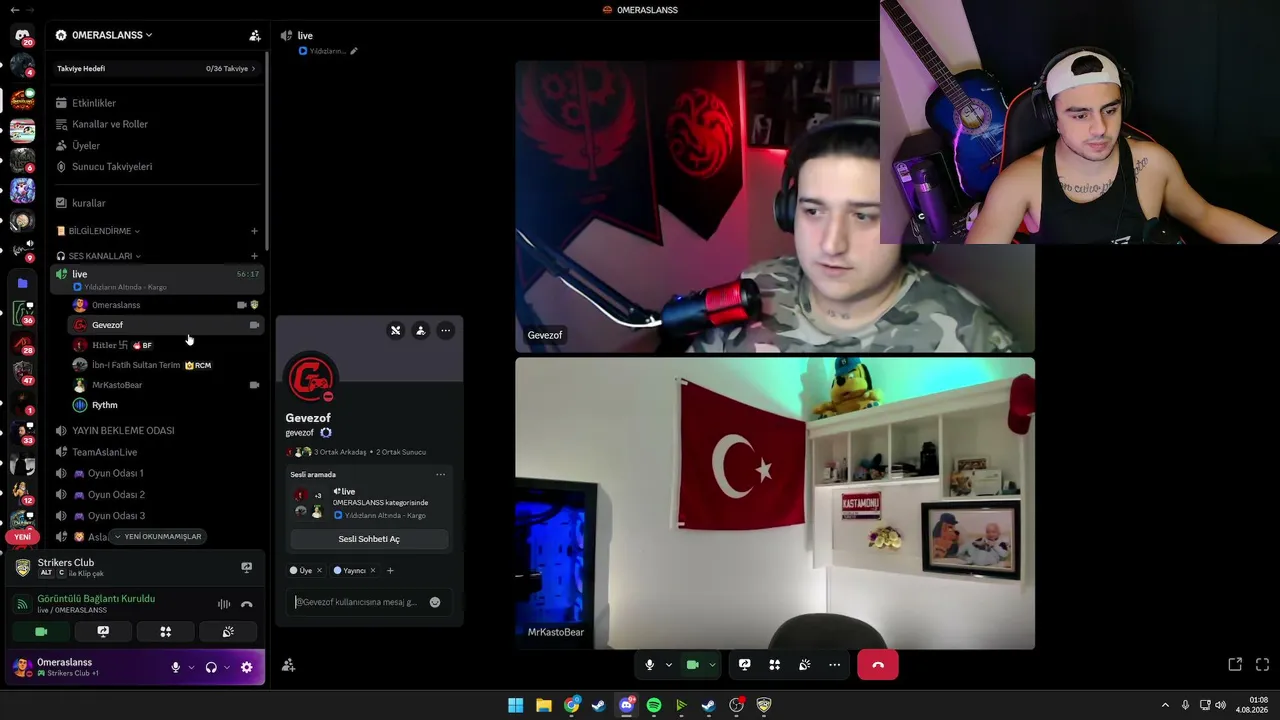Screen dimensions: 1280x720
Task: Open user settings gear
Action: pyautogui.click(x=247, y=667)
